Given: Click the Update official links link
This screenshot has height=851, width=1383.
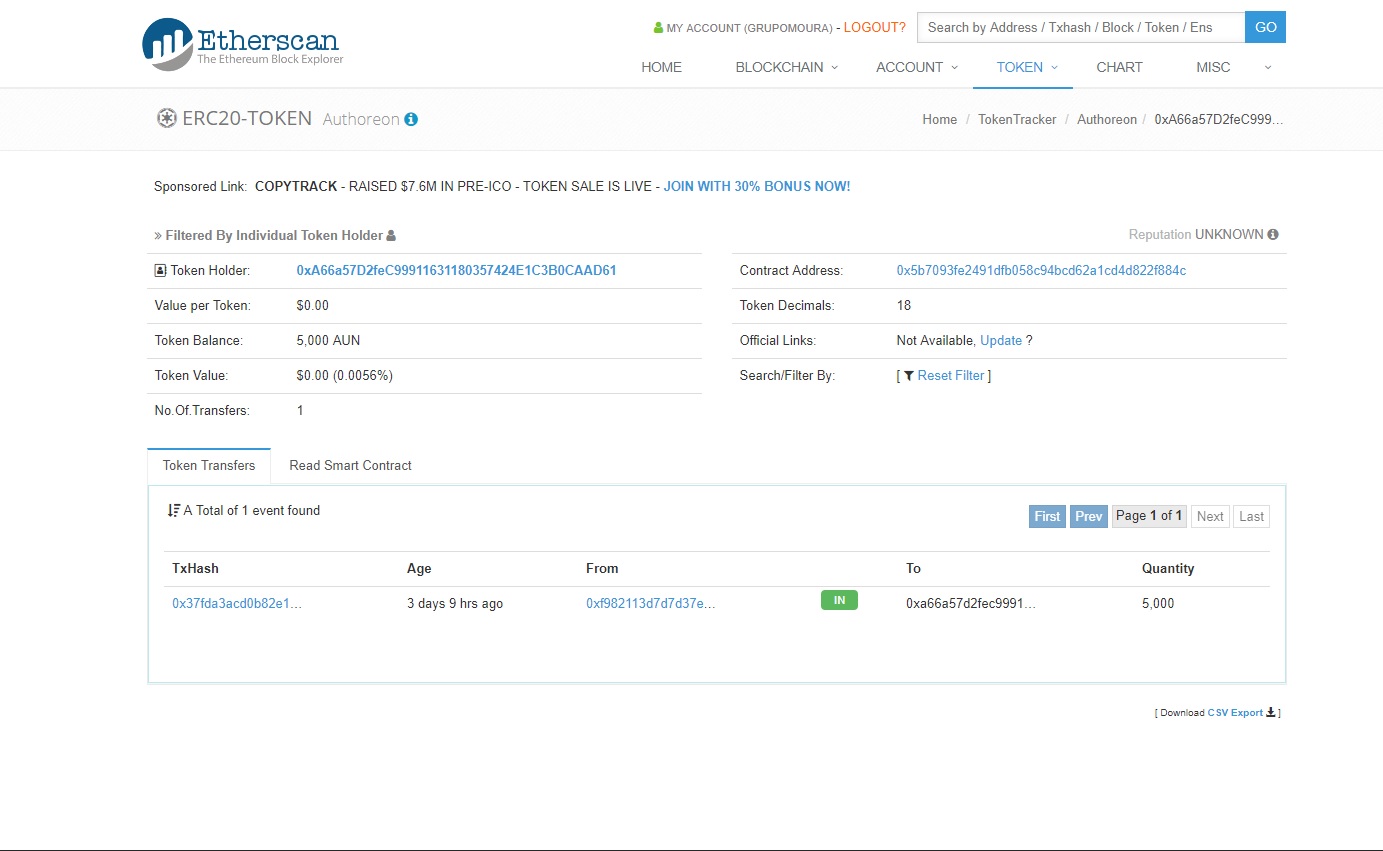Looking at the screenshot, I should pyautogui.click(x=1001, y=340).
